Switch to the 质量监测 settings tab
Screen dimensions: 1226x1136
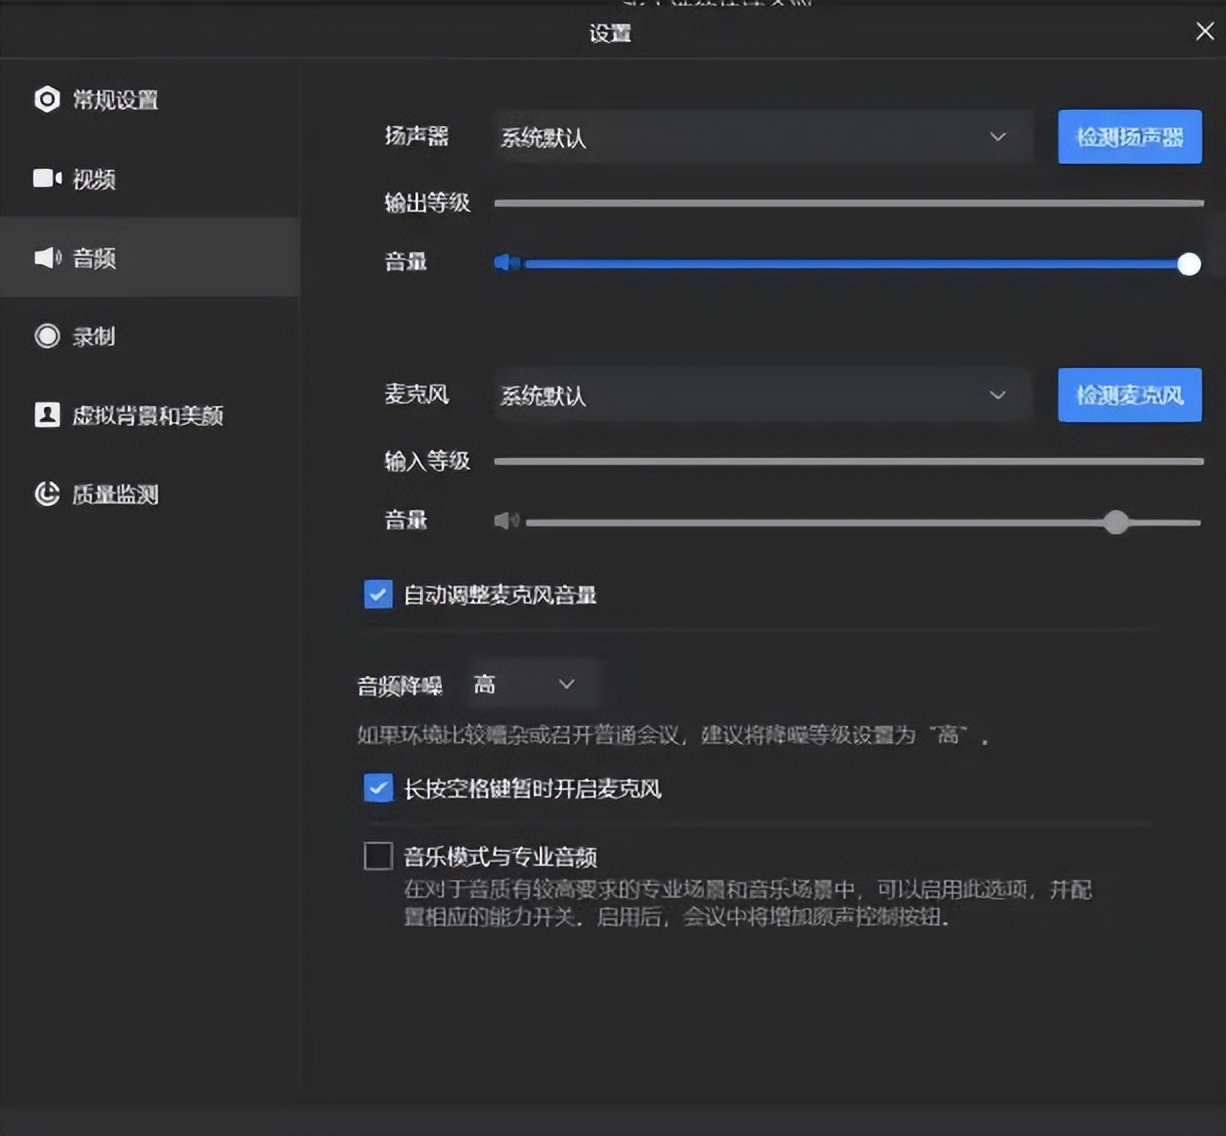110,493
